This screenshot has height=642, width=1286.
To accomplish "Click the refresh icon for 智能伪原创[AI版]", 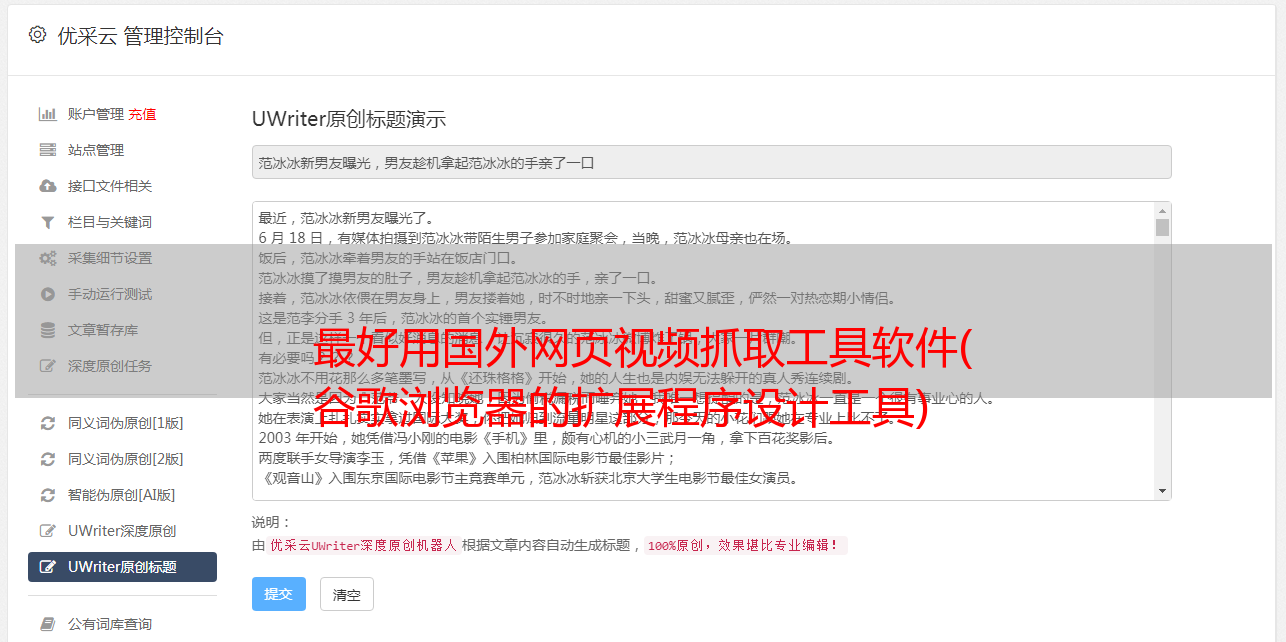I will coord(47,495).
